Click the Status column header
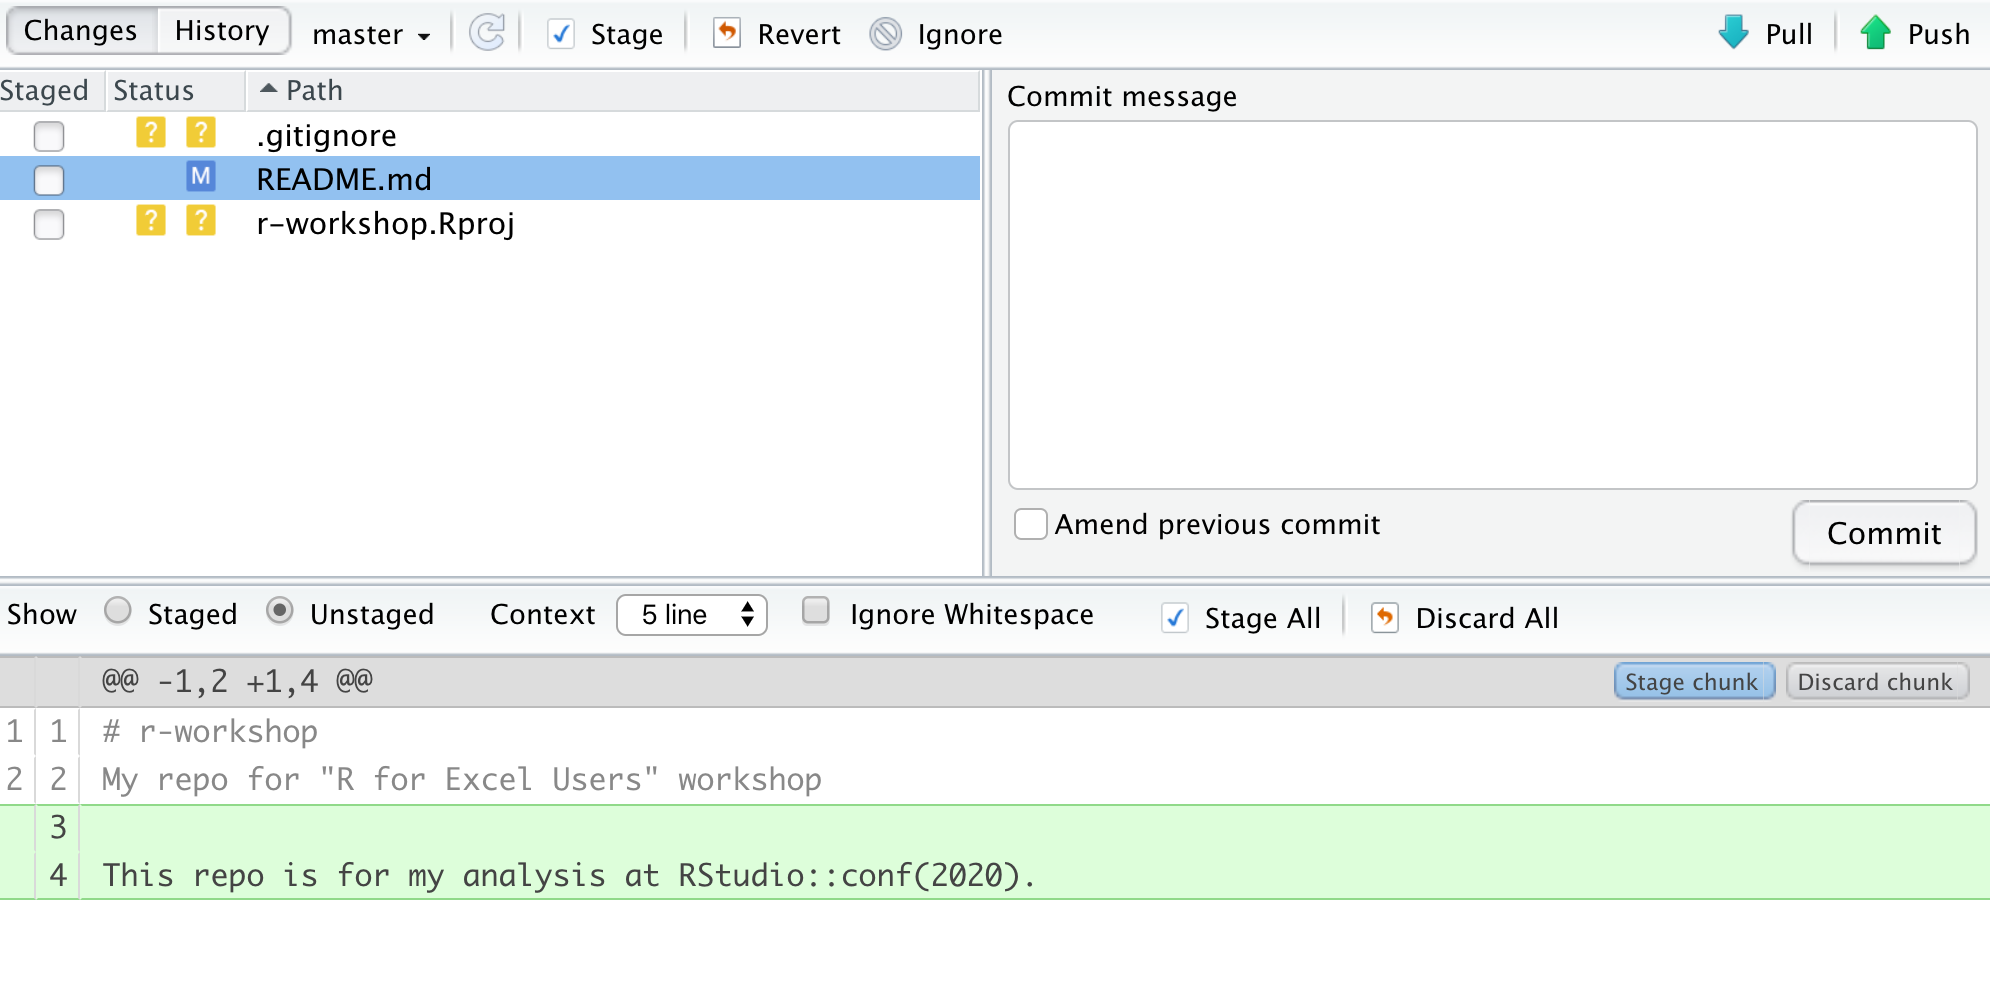 coord(176,91)
